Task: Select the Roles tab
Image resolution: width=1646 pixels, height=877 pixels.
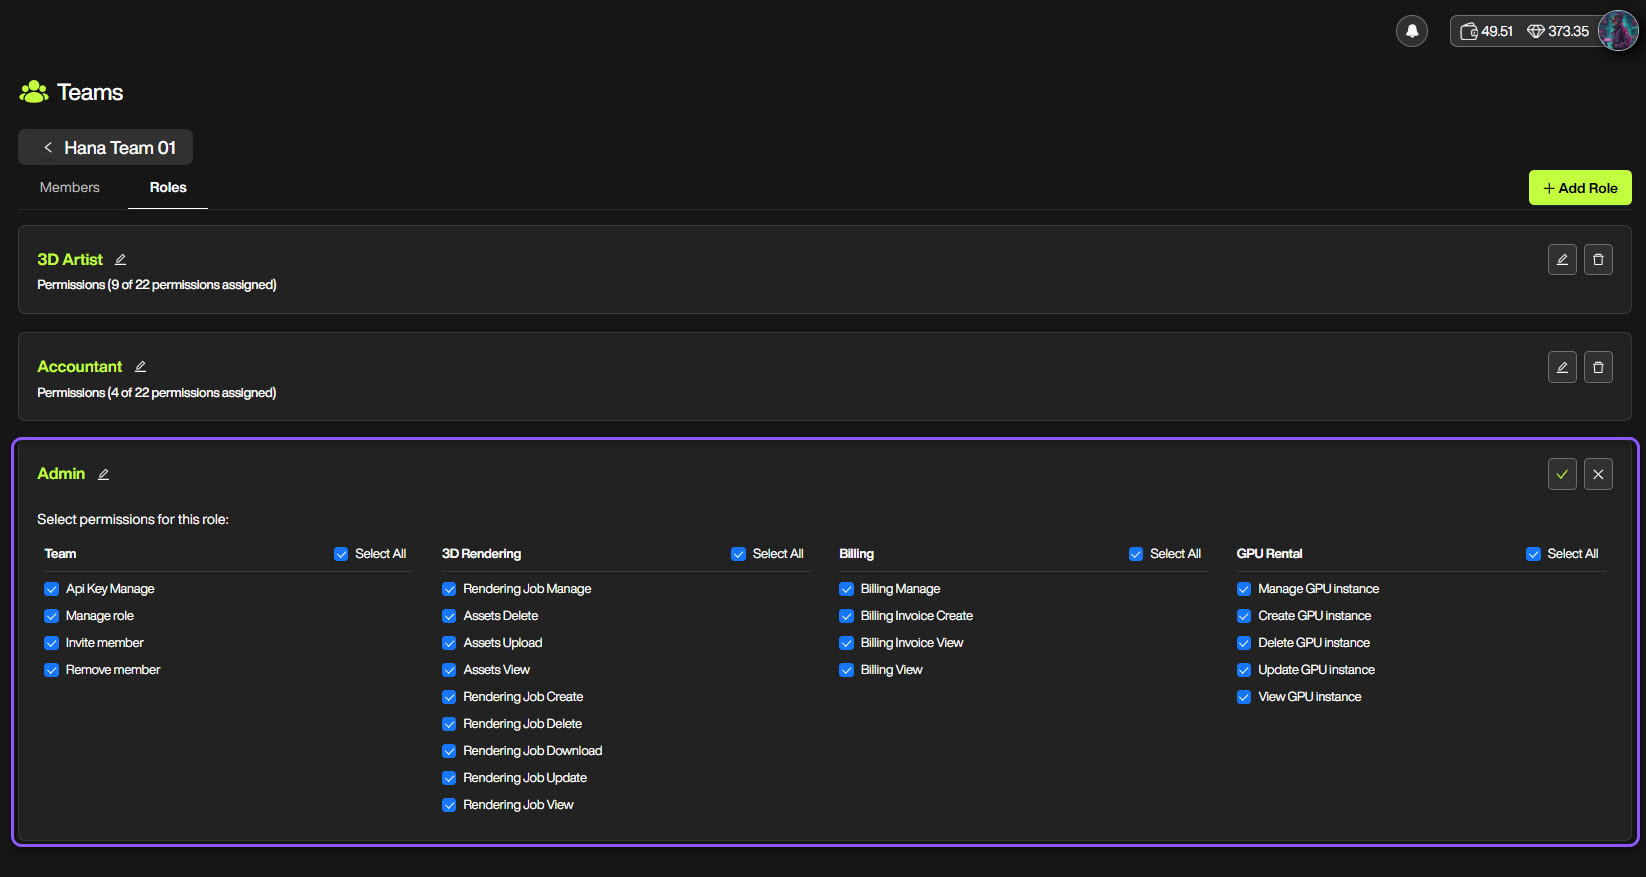Action: [168, 188]
